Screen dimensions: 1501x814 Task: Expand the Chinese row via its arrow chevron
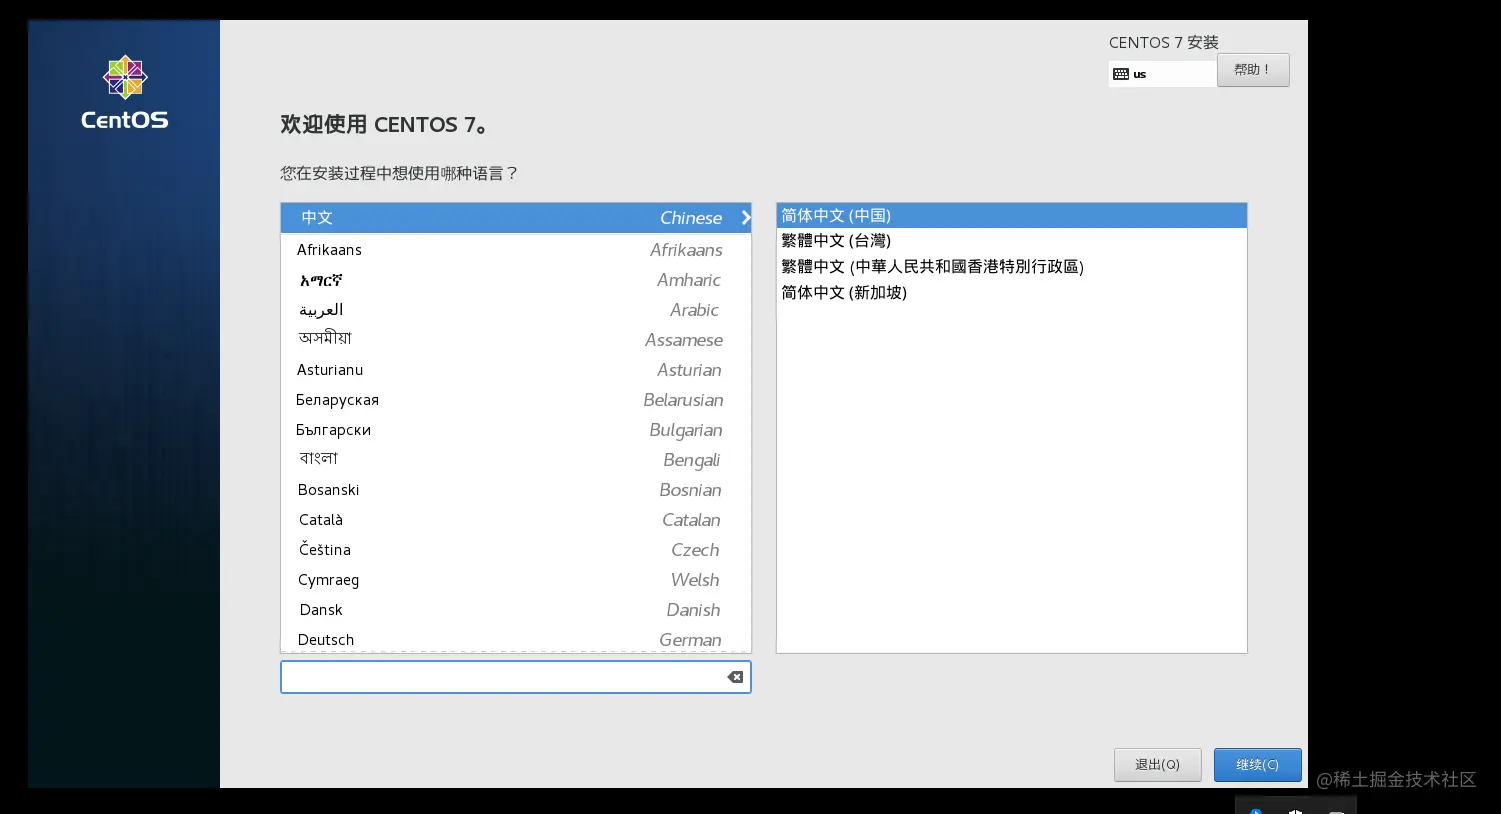744,217
